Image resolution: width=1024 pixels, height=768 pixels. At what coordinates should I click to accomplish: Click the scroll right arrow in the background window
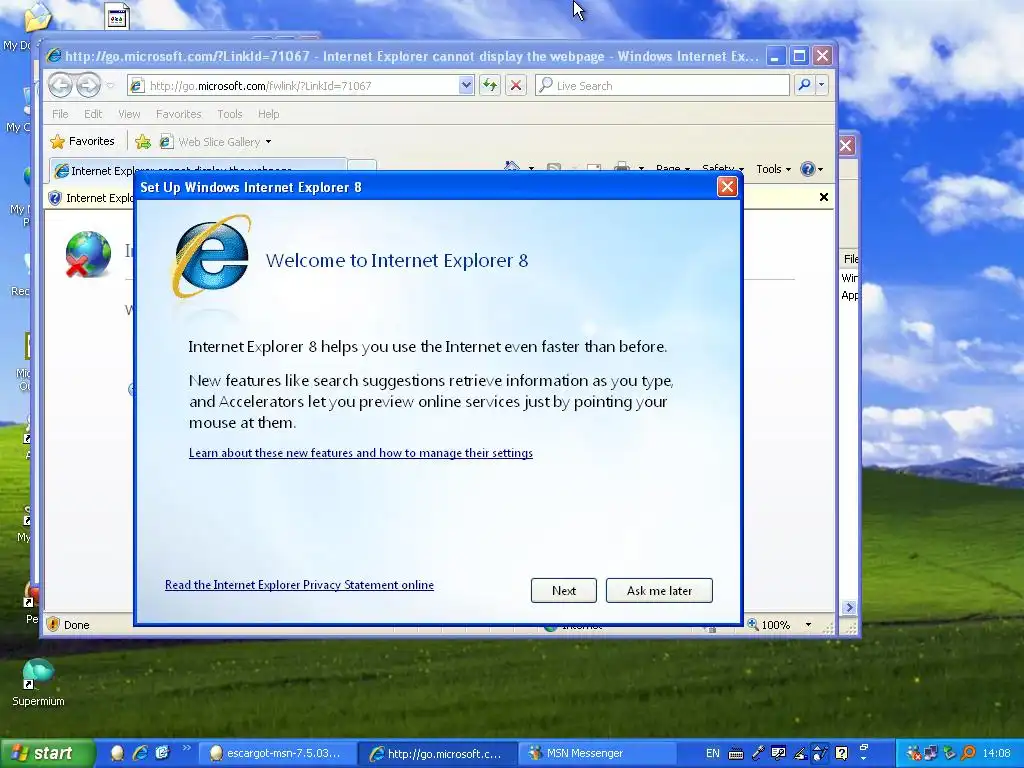(x=849, y=607)
